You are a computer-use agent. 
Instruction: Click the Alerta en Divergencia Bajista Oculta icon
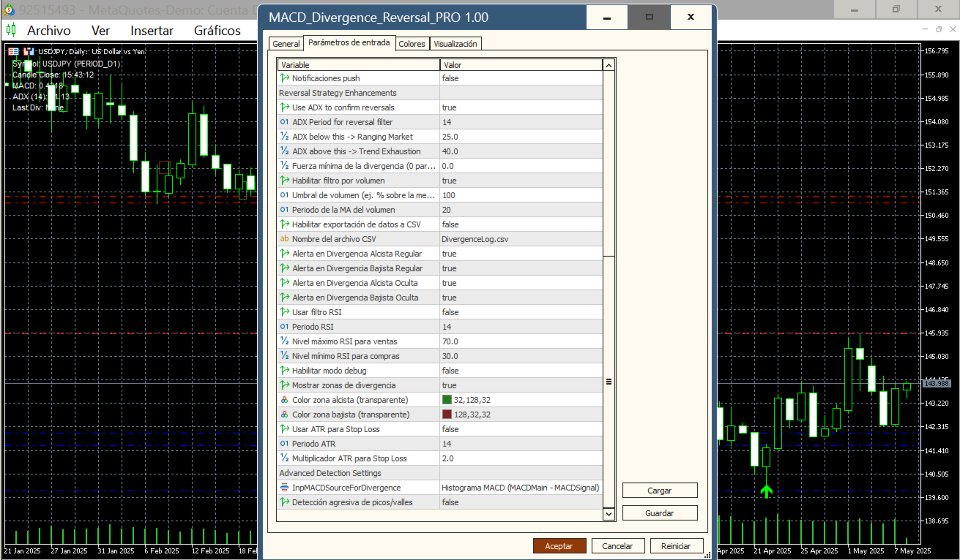pos(284,297)
